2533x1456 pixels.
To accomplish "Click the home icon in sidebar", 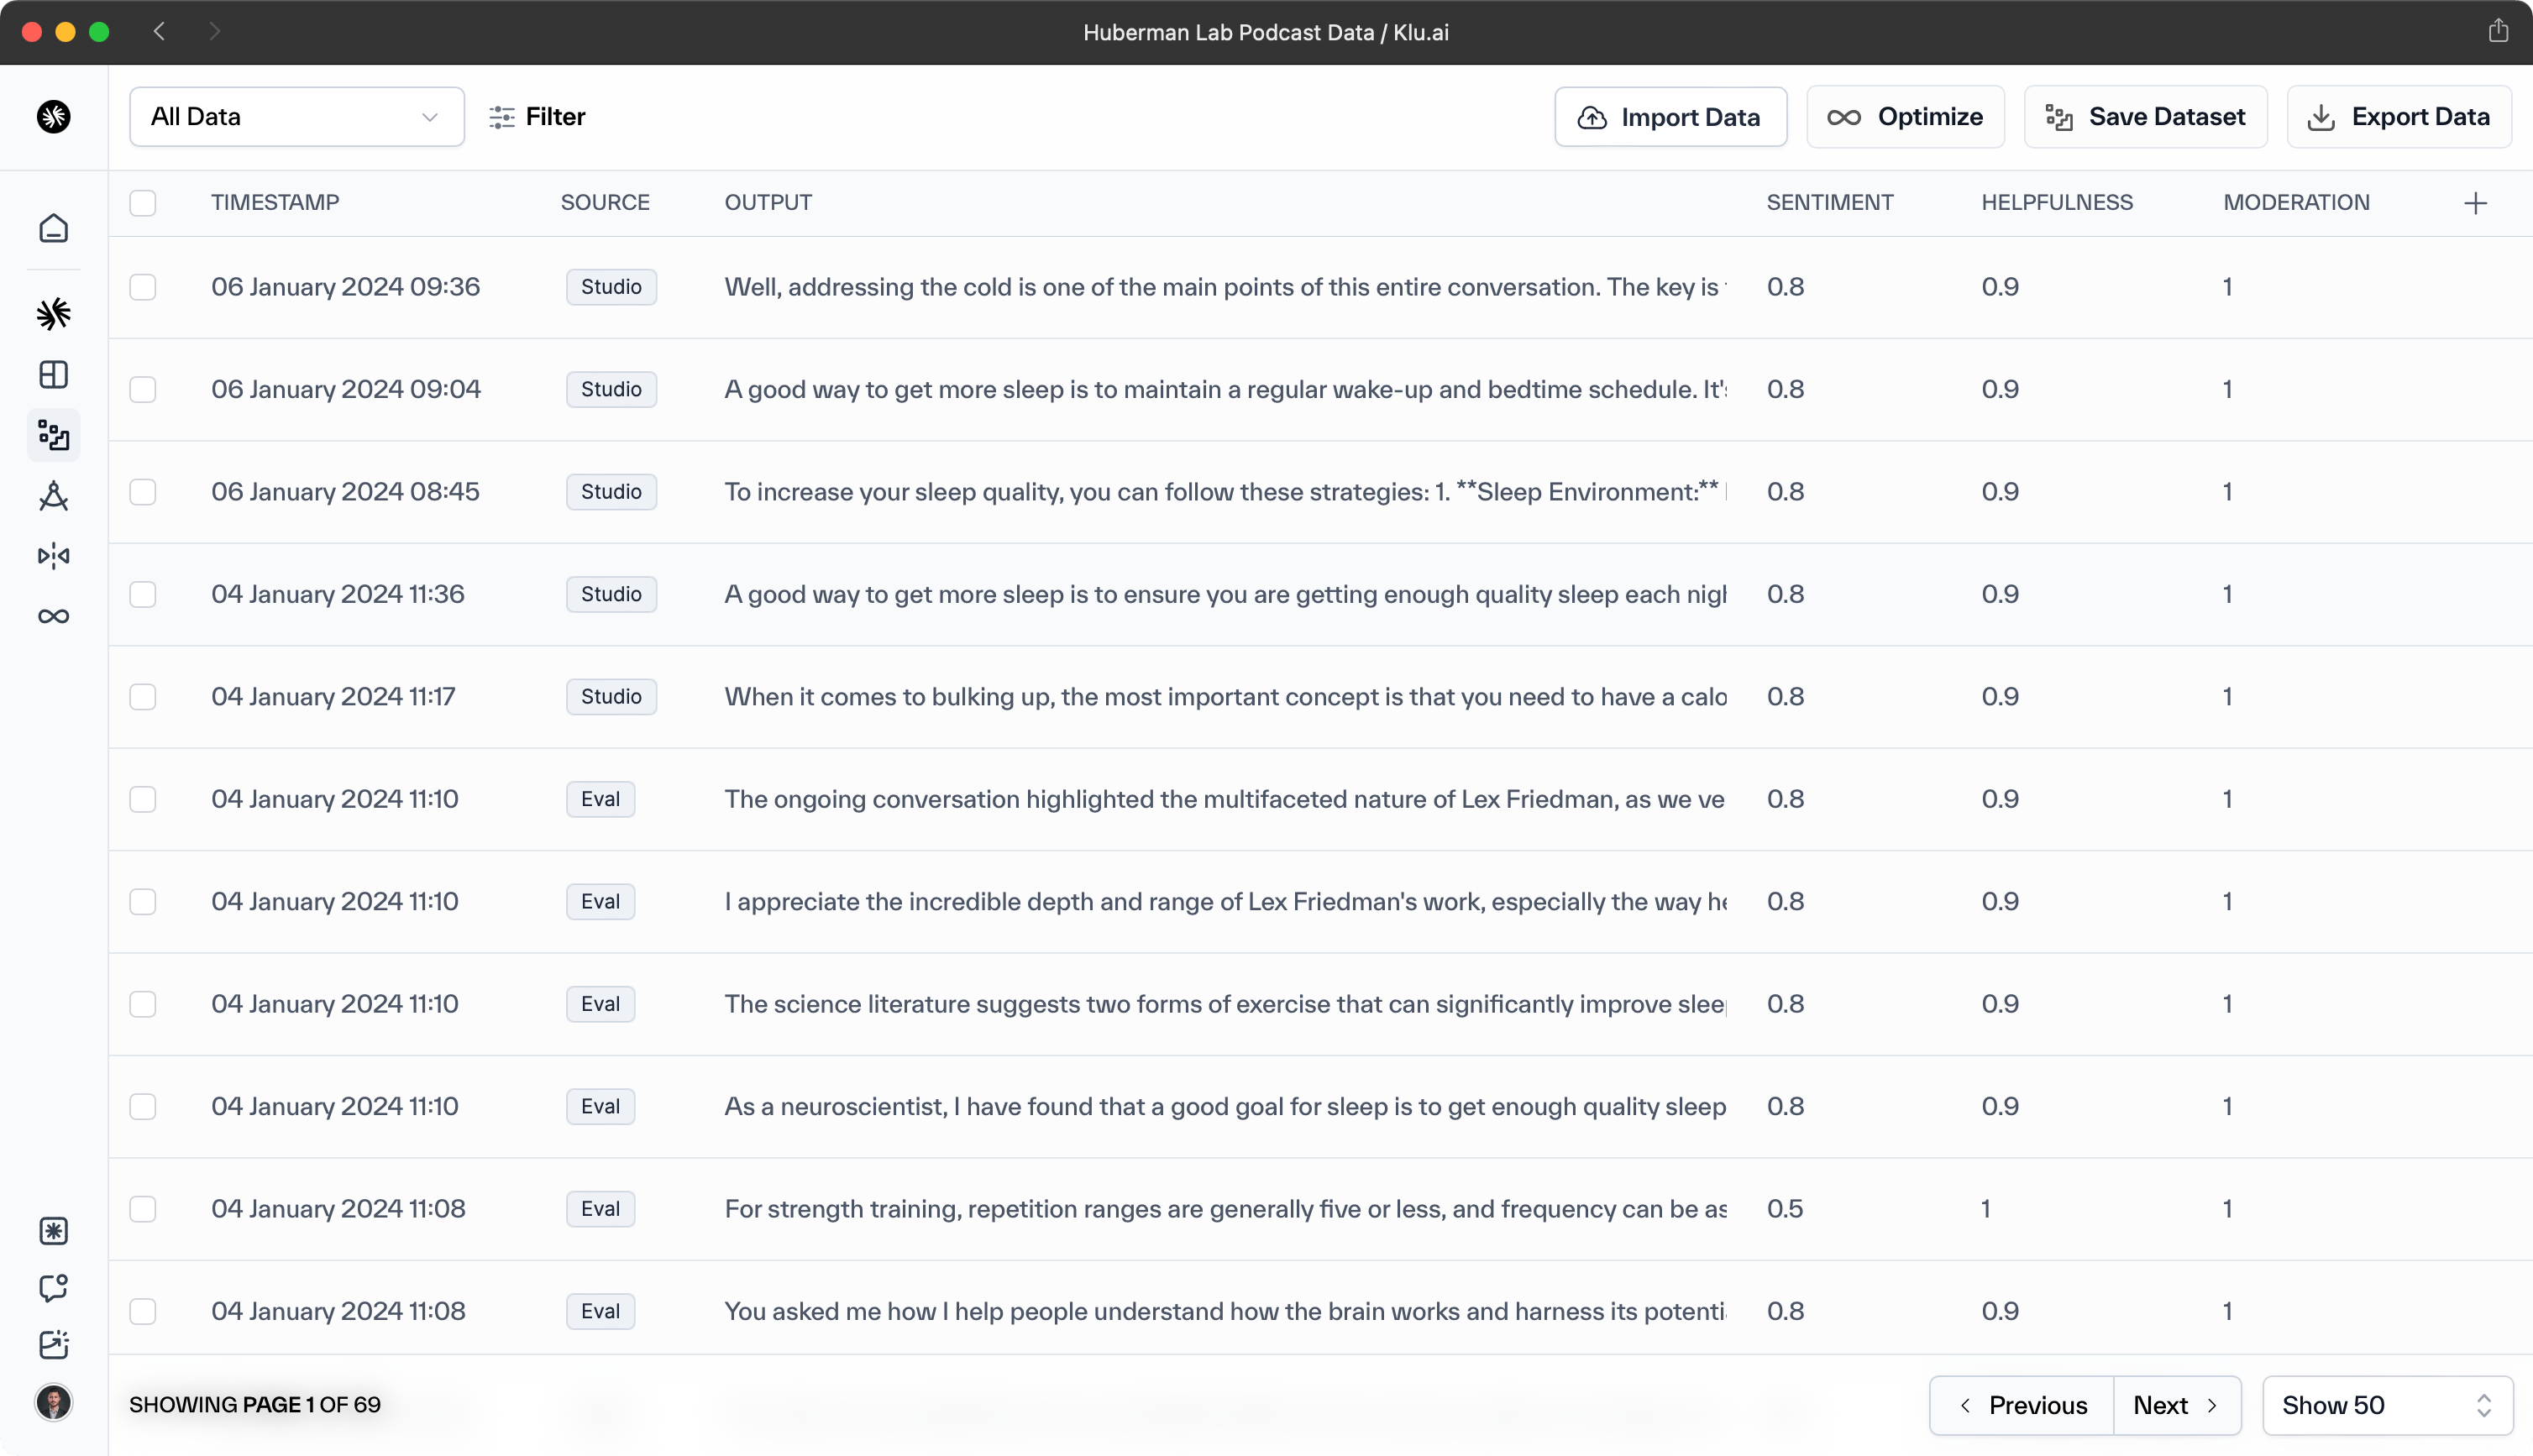I will click(54, 228).
